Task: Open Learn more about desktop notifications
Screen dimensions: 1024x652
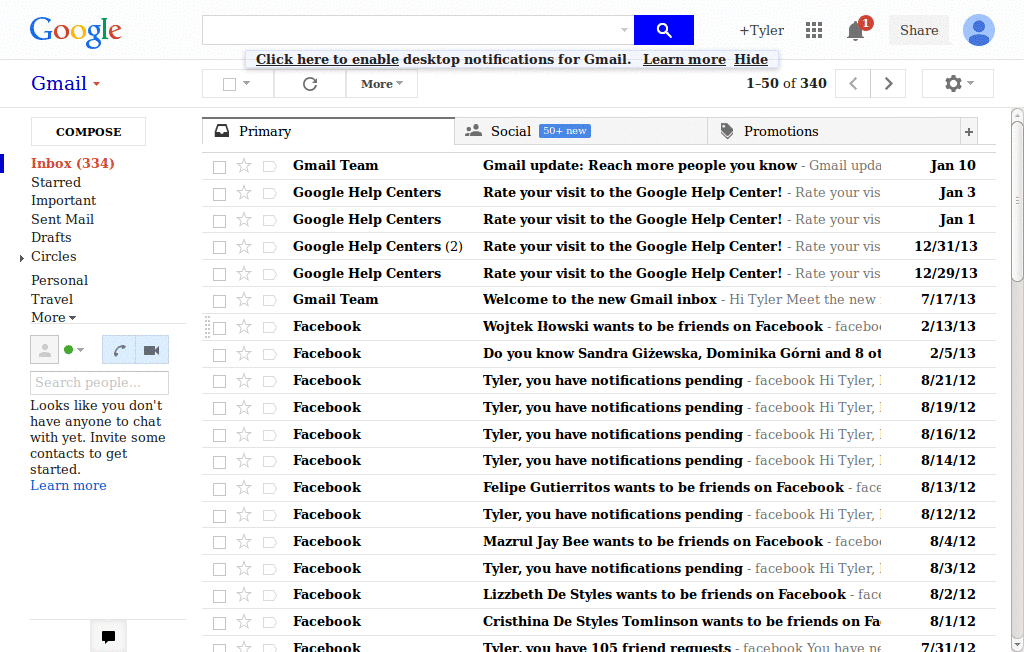Action: pyautogui.click(x=684, y=59)
